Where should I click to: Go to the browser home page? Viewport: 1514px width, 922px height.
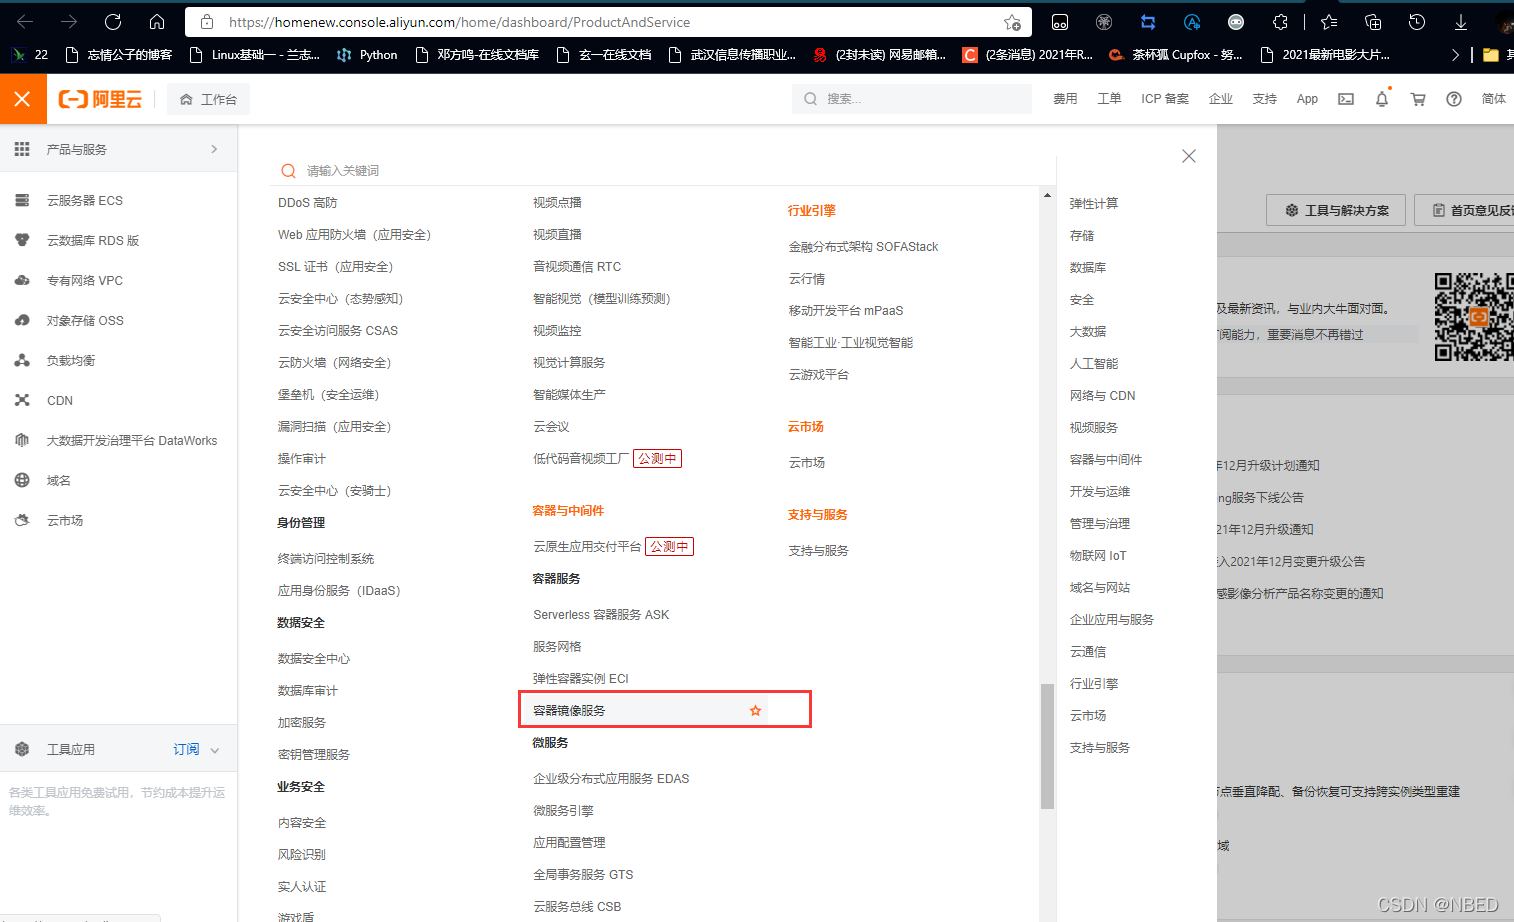157,22
